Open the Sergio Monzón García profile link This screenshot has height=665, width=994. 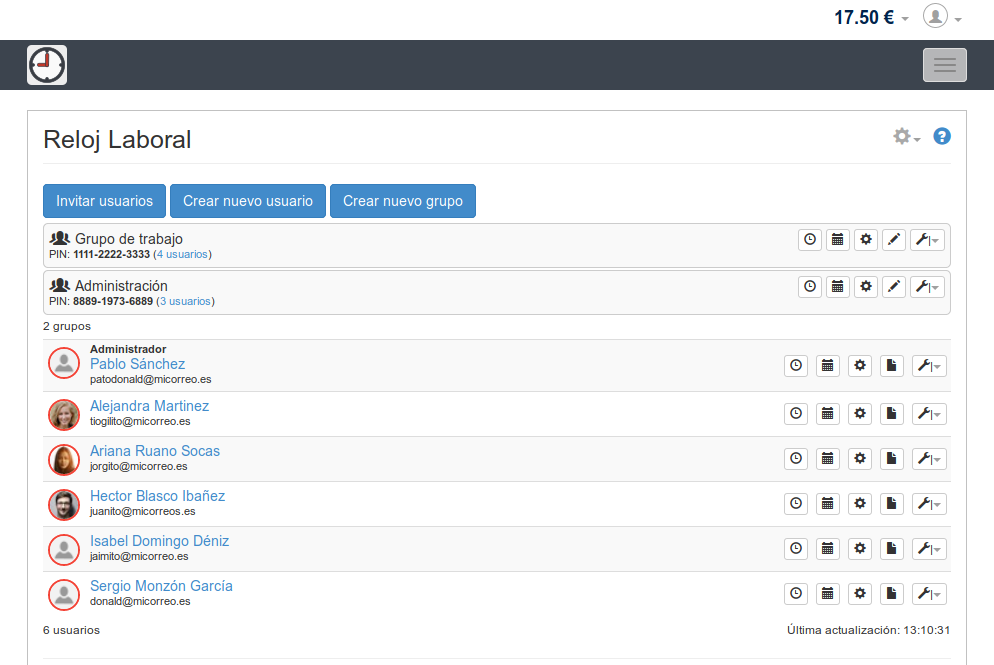161,586
